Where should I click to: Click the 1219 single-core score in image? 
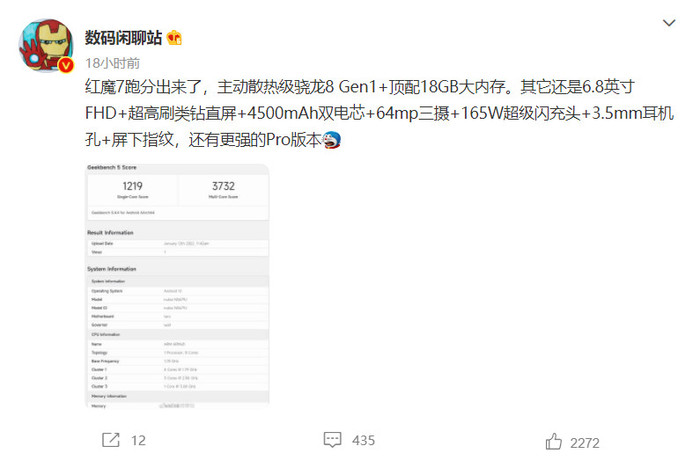point(133,186)
